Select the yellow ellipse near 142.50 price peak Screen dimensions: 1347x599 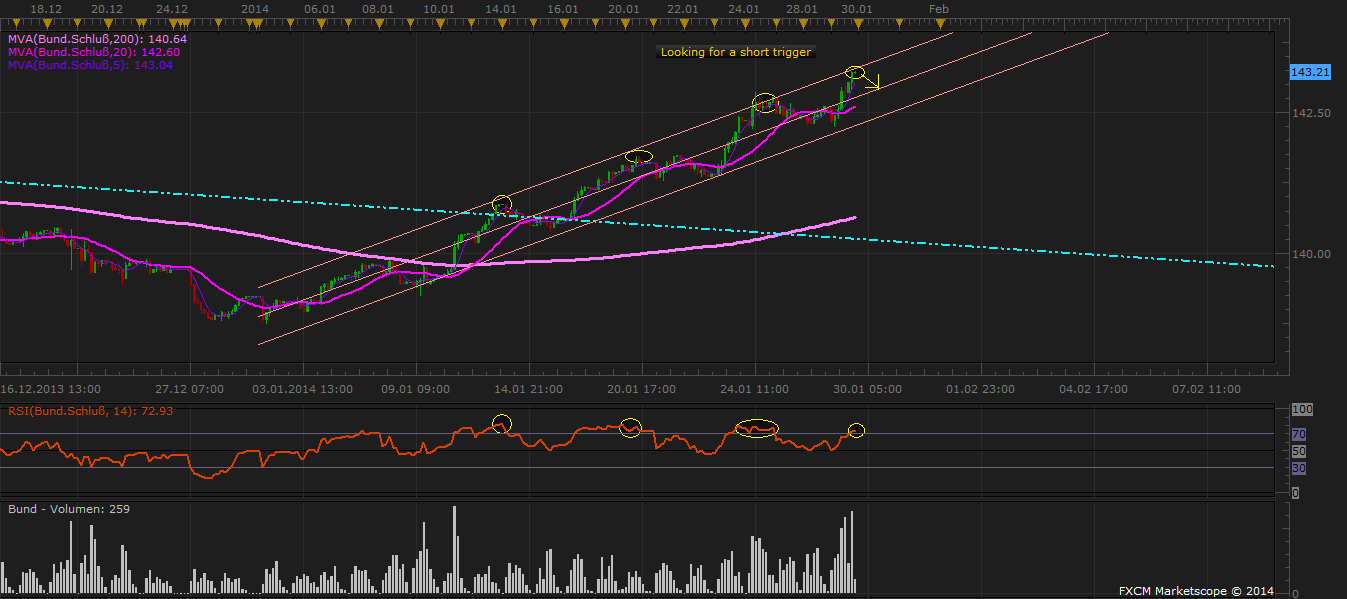(765, 102)
